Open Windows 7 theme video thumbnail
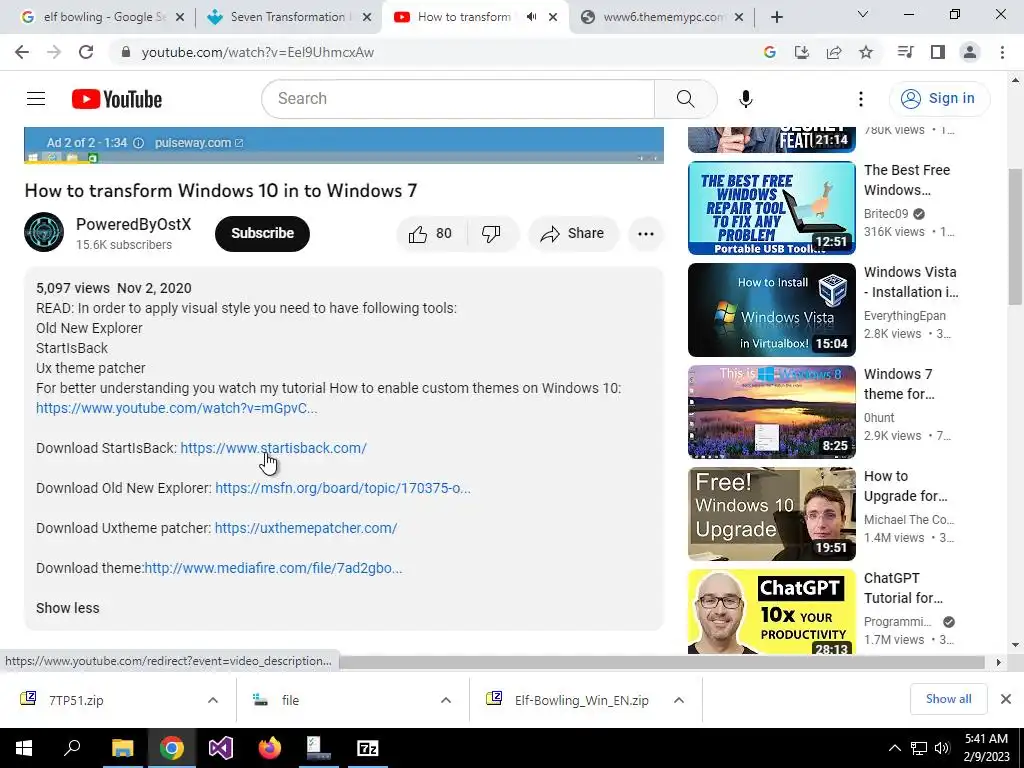The image size is (1024, 768). click(771, 412)
